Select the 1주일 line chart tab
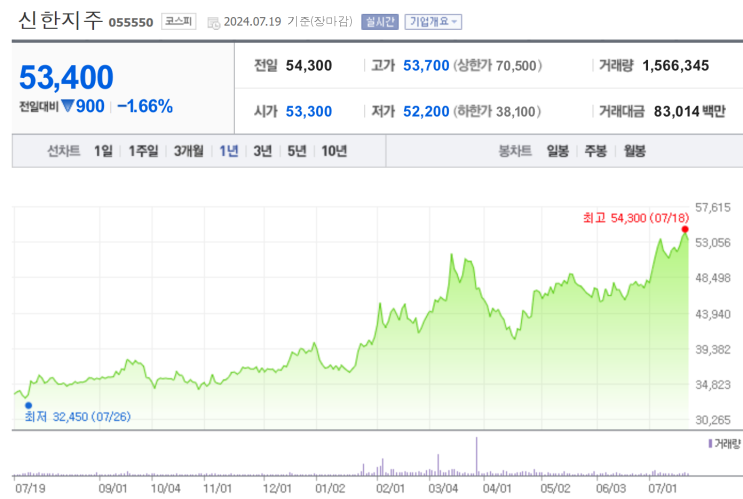The width and height of the screenshot is (743, 499). [144, 151]
